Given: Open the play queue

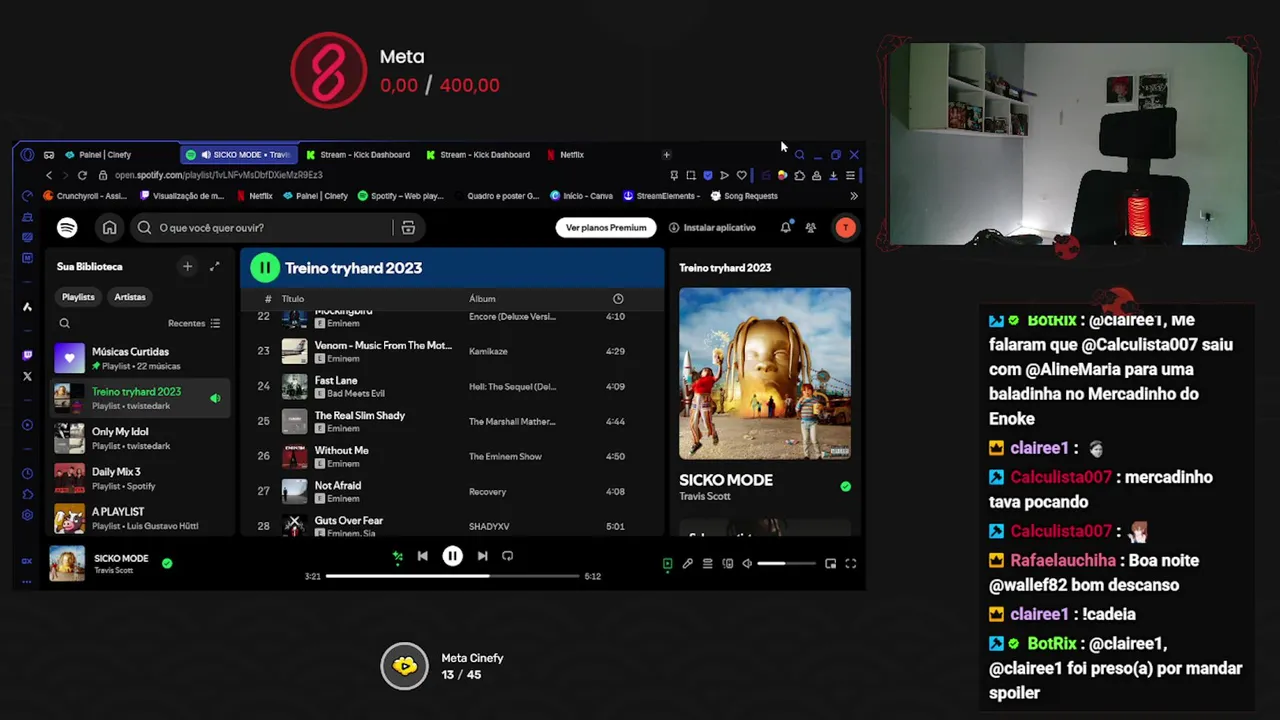Looking at the screenshot, I should [707, 564].
